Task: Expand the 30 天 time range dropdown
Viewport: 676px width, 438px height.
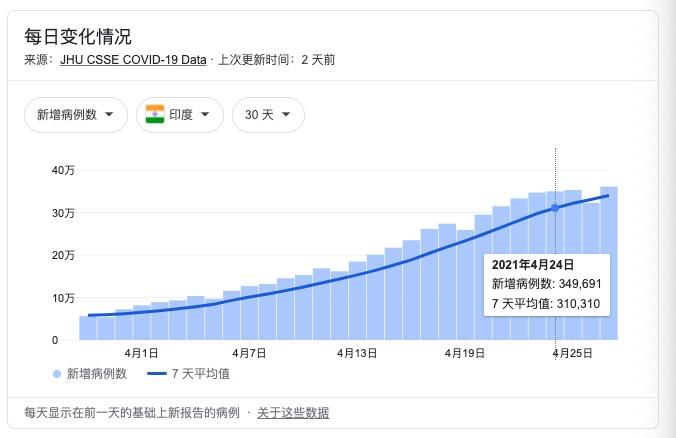Action: click(x=268, y=115)
